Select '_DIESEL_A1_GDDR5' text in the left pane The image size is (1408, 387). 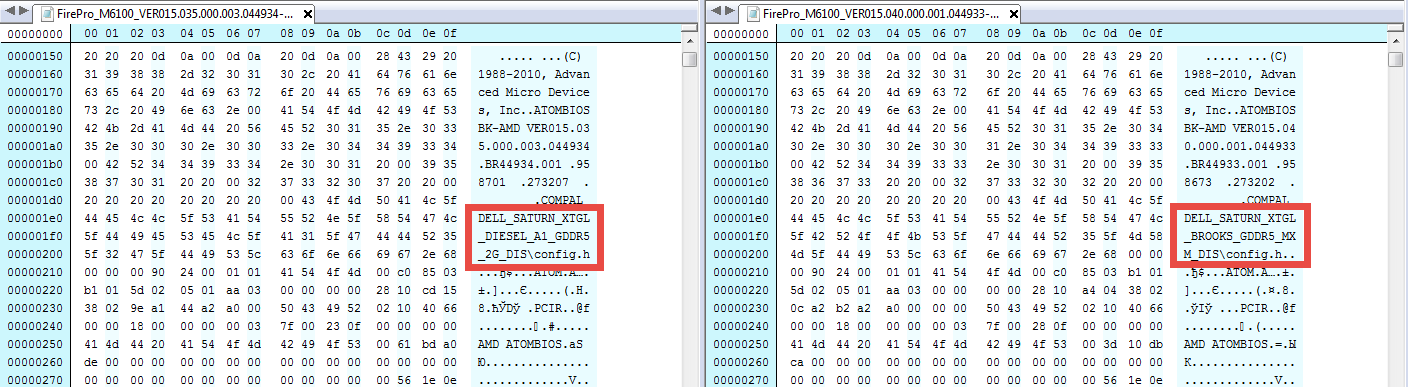(x=534, y=237)
